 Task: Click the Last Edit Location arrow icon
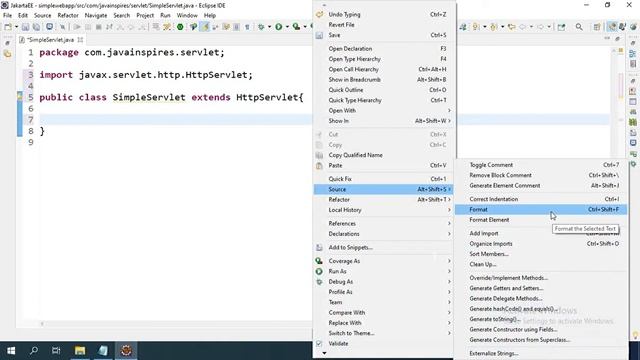click(511, 27)
